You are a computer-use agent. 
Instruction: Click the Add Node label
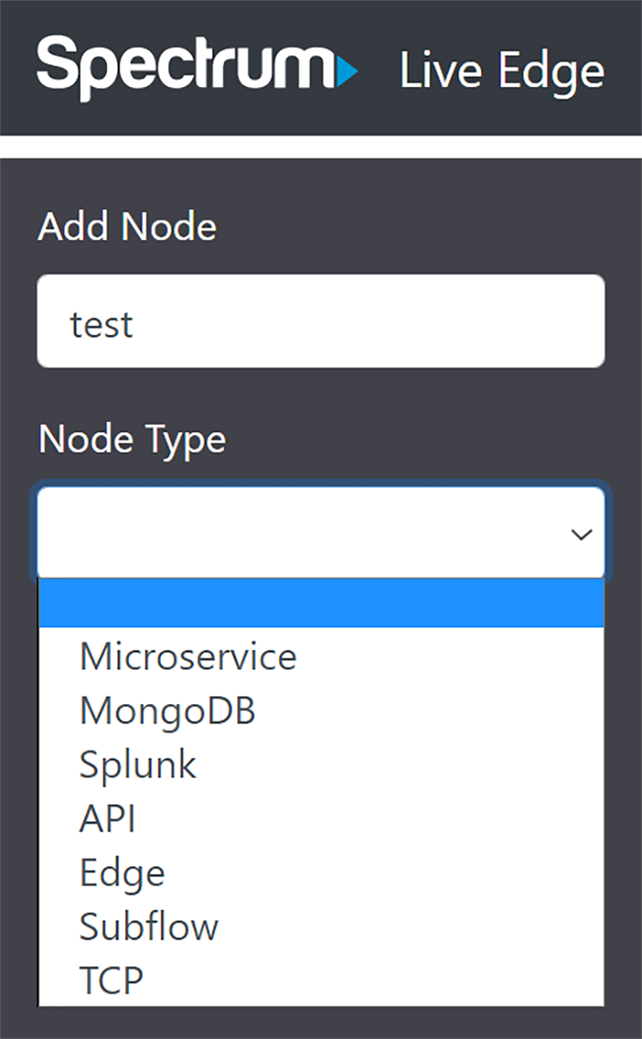(x=127, y=227)
